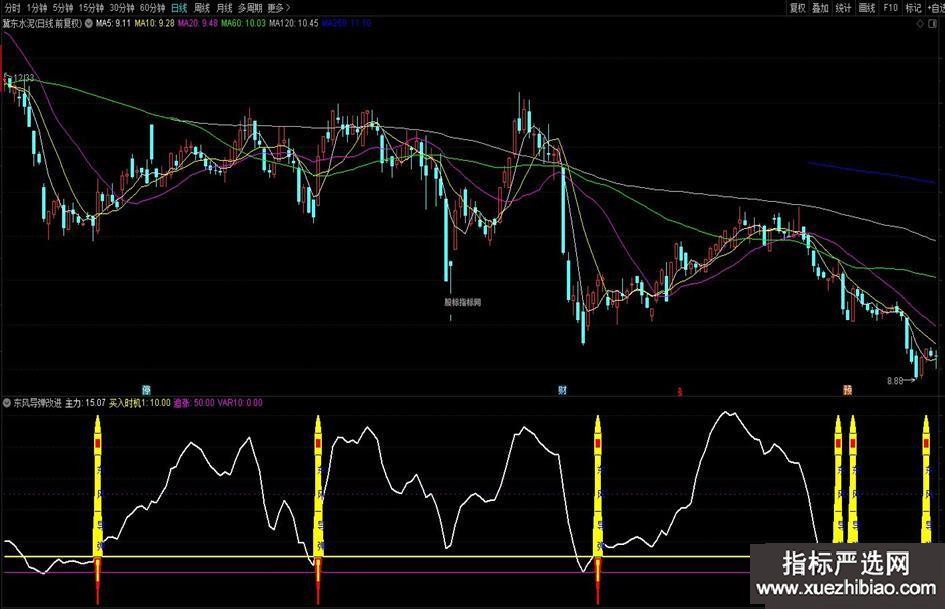This screenshot has height=609, width=945.
Task: Click the 叠加 overlay button
Action: click(x=820, y=8)
